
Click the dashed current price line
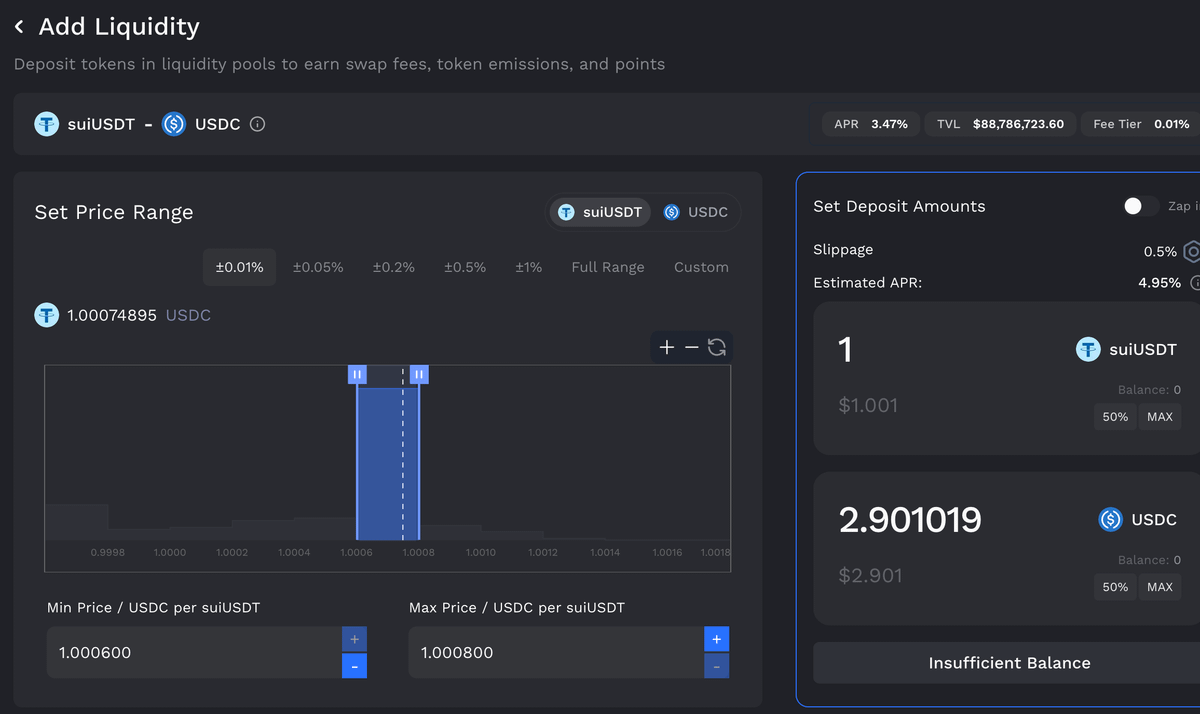[x=403, y=455]
